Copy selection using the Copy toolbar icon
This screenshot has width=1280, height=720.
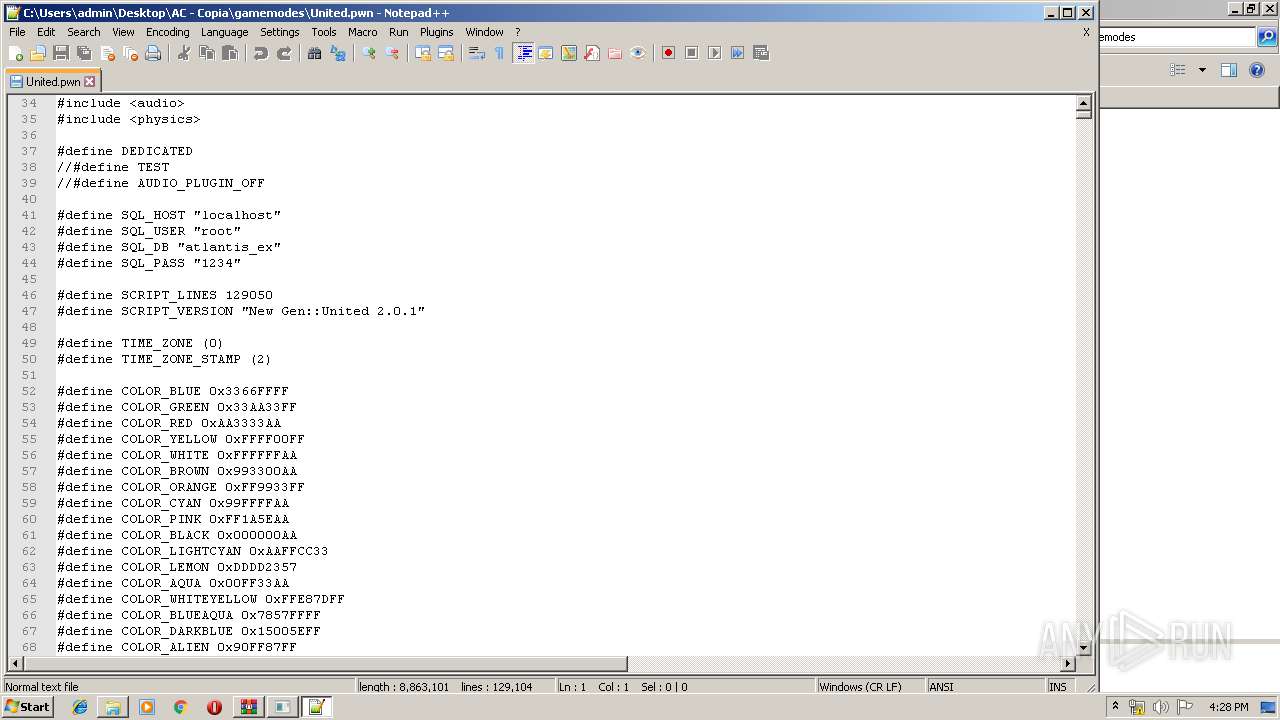pyautogui.click(x=207, y=53)
